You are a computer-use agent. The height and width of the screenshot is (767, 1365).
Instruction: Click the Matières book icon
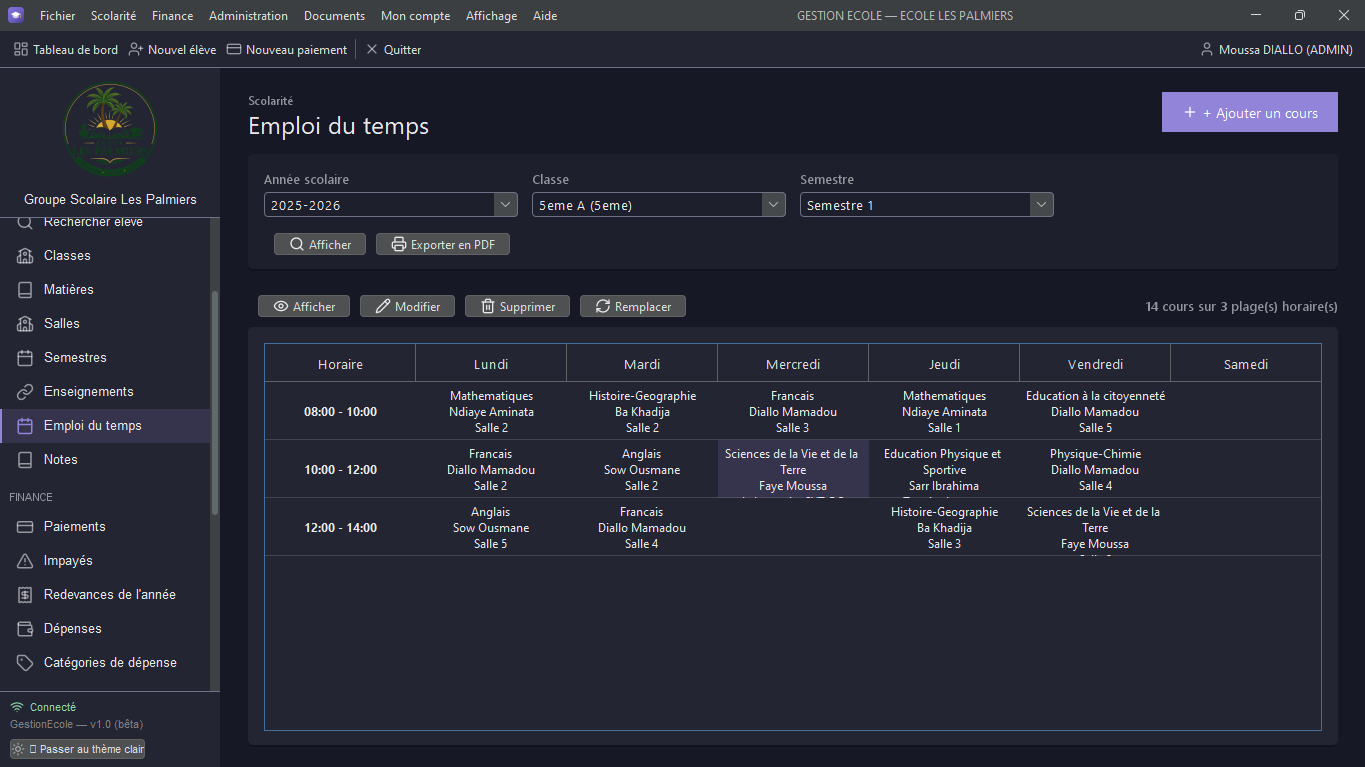(x=25, y=290)
